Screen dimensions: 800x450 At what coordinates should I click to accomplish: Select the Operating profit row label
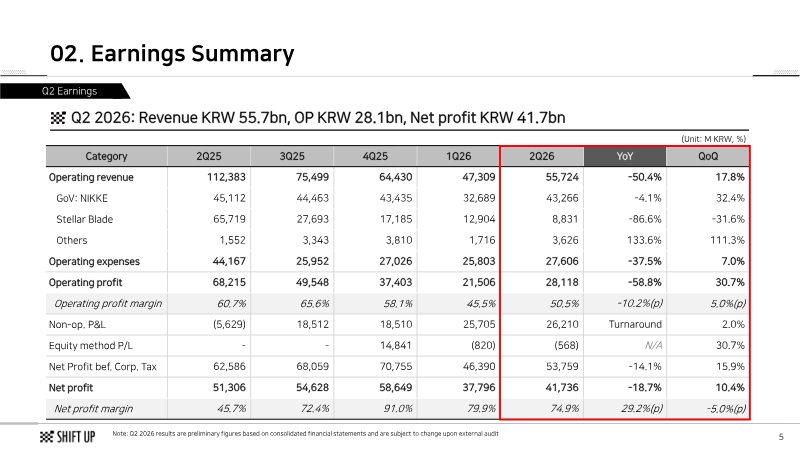click(85, 282)
